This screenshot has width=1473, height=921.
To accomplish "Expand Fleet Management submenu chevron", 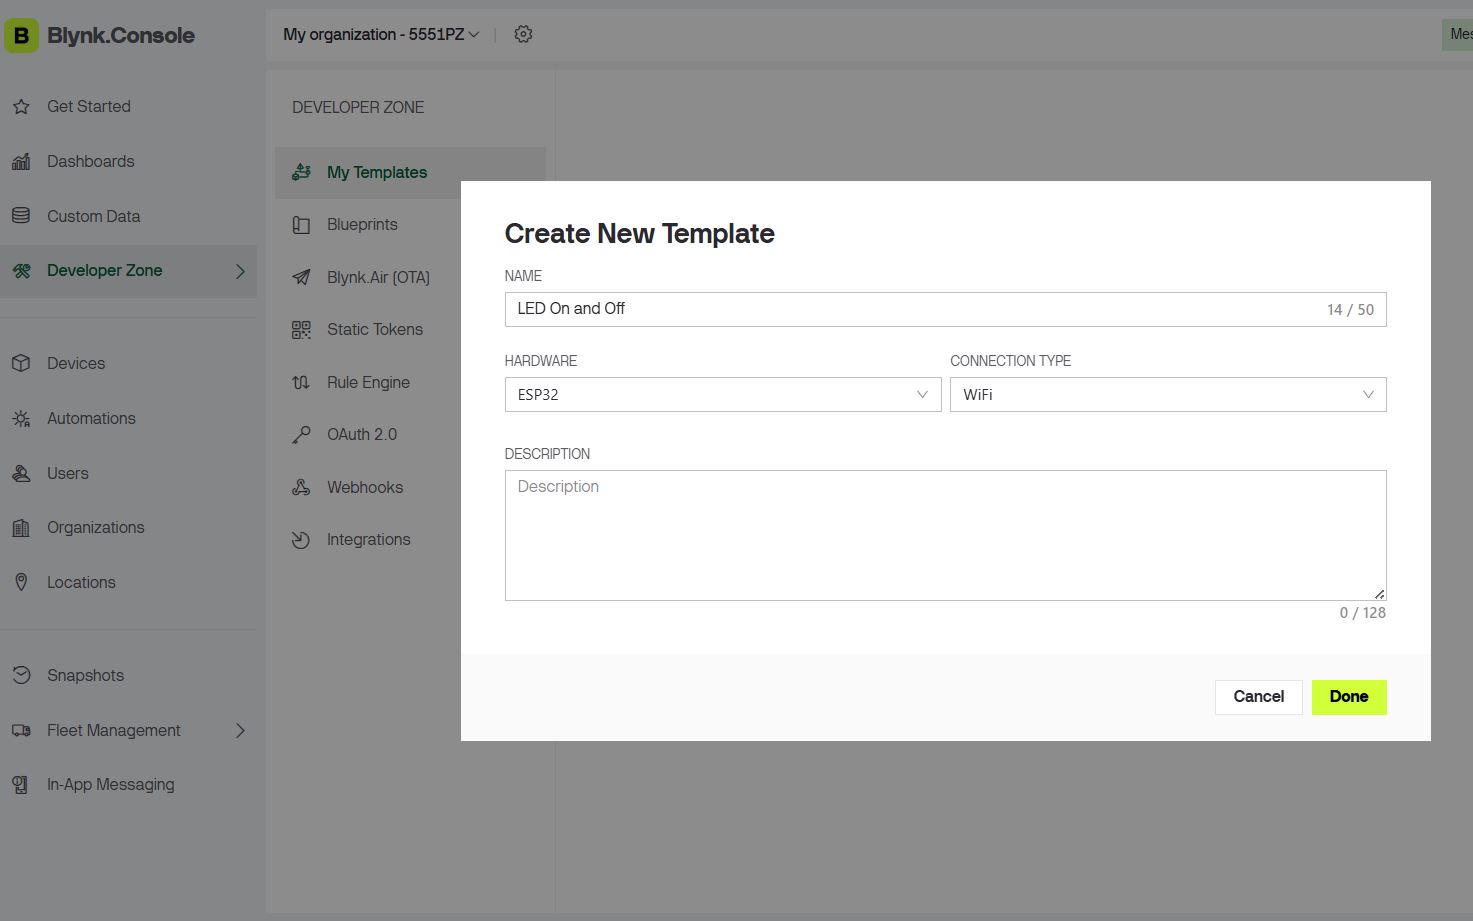I will 240,730.
